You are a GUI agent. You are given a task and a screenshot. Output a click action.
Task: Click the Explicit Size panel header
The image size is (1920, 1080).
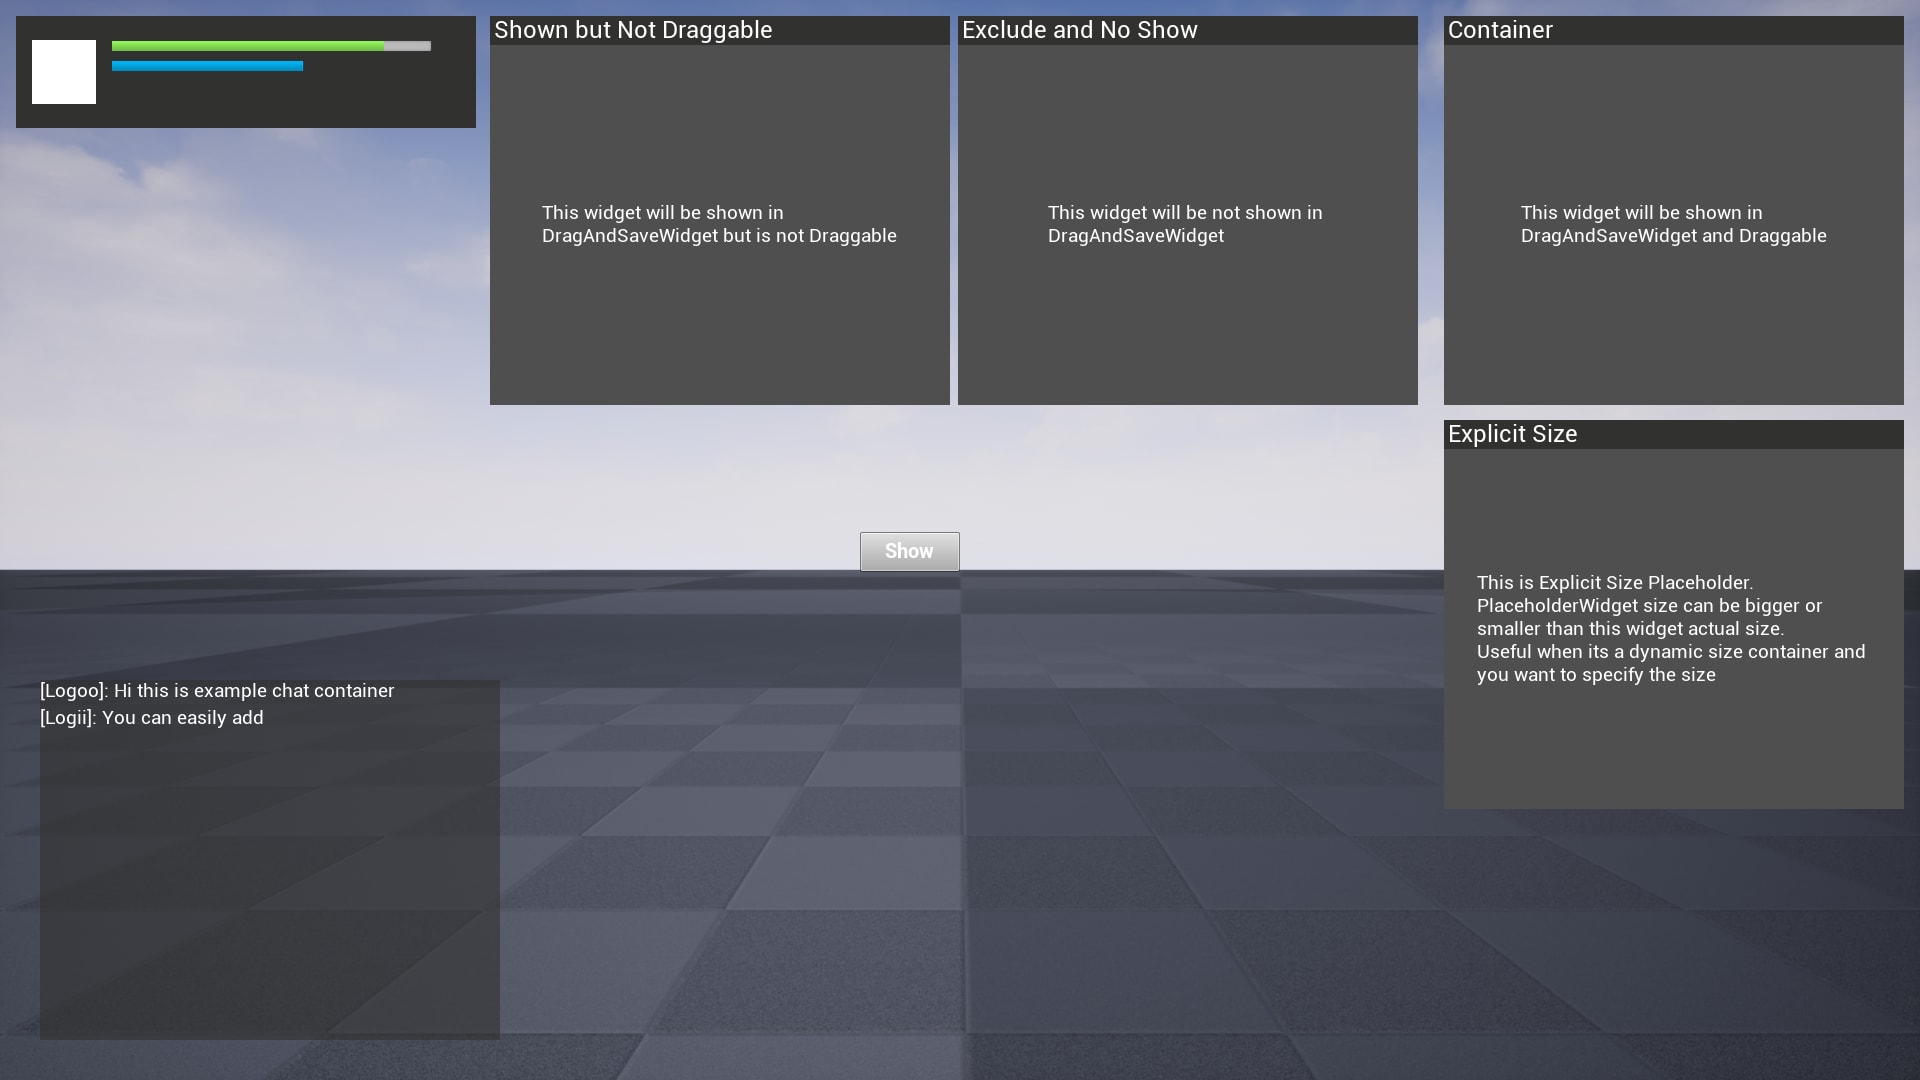click(x=1512, y=434)
